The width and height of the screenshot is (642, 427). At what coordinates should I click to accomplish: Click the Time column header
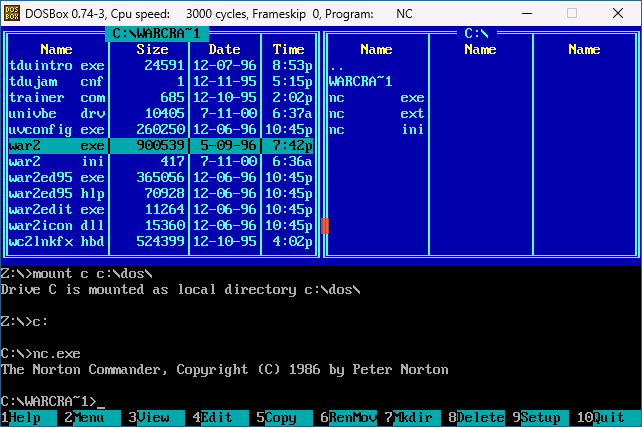(x=289, y=50)
